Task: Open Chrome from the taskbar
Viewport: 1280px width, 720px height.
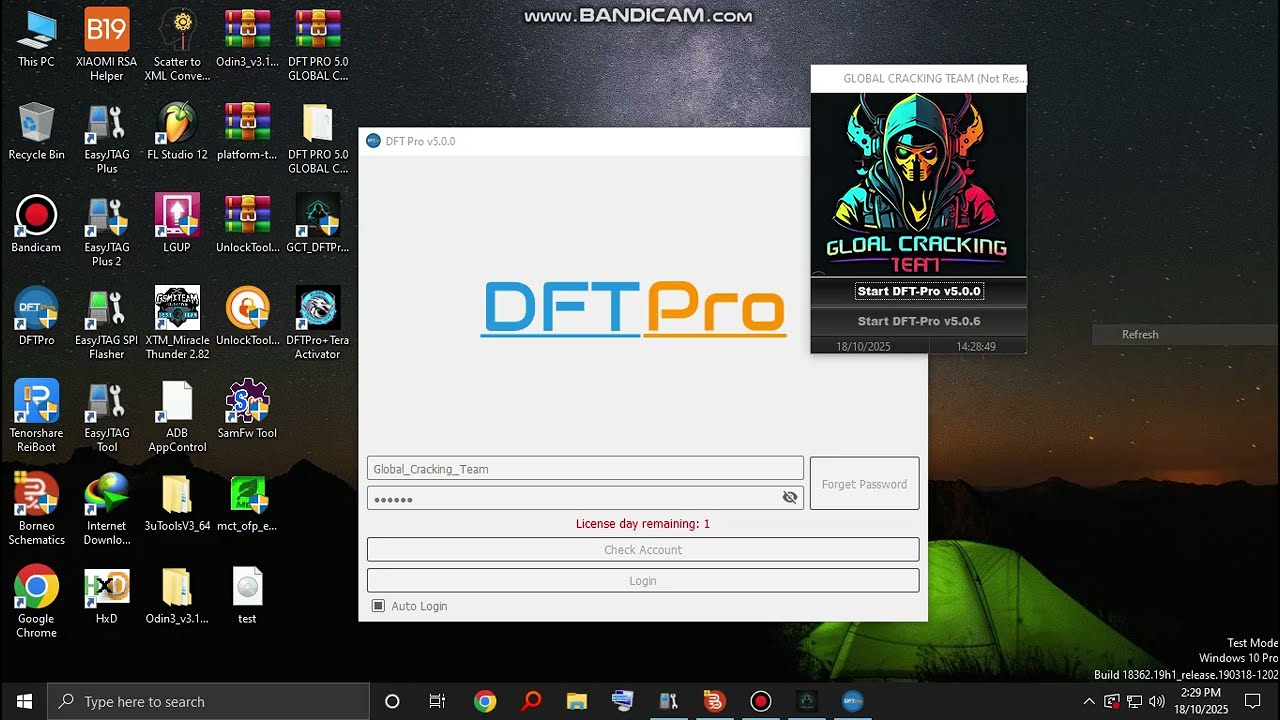Action: click(485, 701)
